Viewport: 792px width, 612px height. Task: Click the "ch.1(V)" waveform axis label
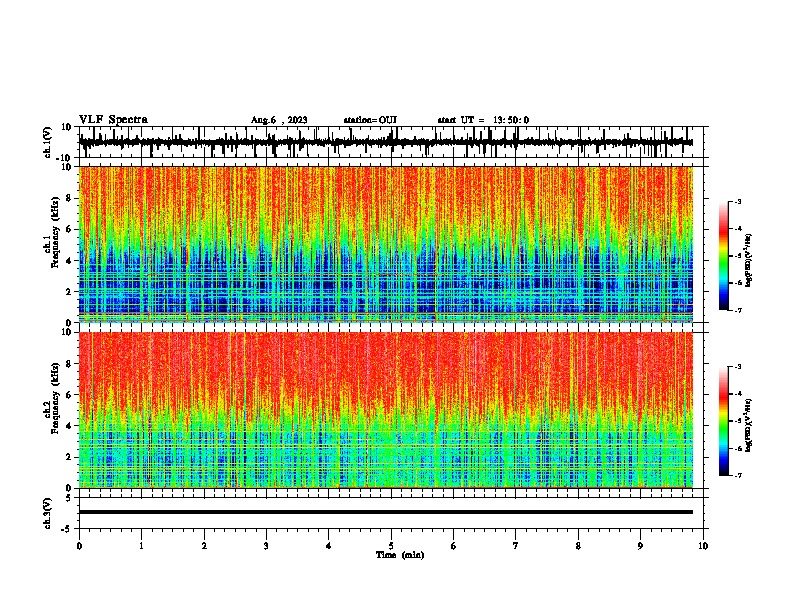pyautogui.click(x=48, y=142)
